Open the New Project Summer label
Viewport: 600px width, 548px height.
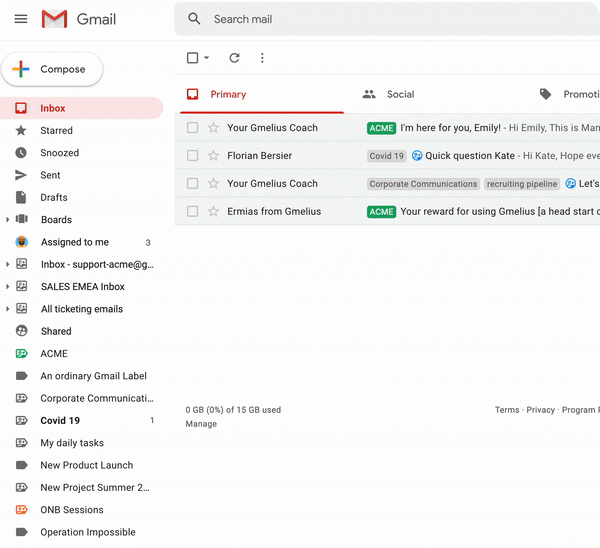(95, 487)
